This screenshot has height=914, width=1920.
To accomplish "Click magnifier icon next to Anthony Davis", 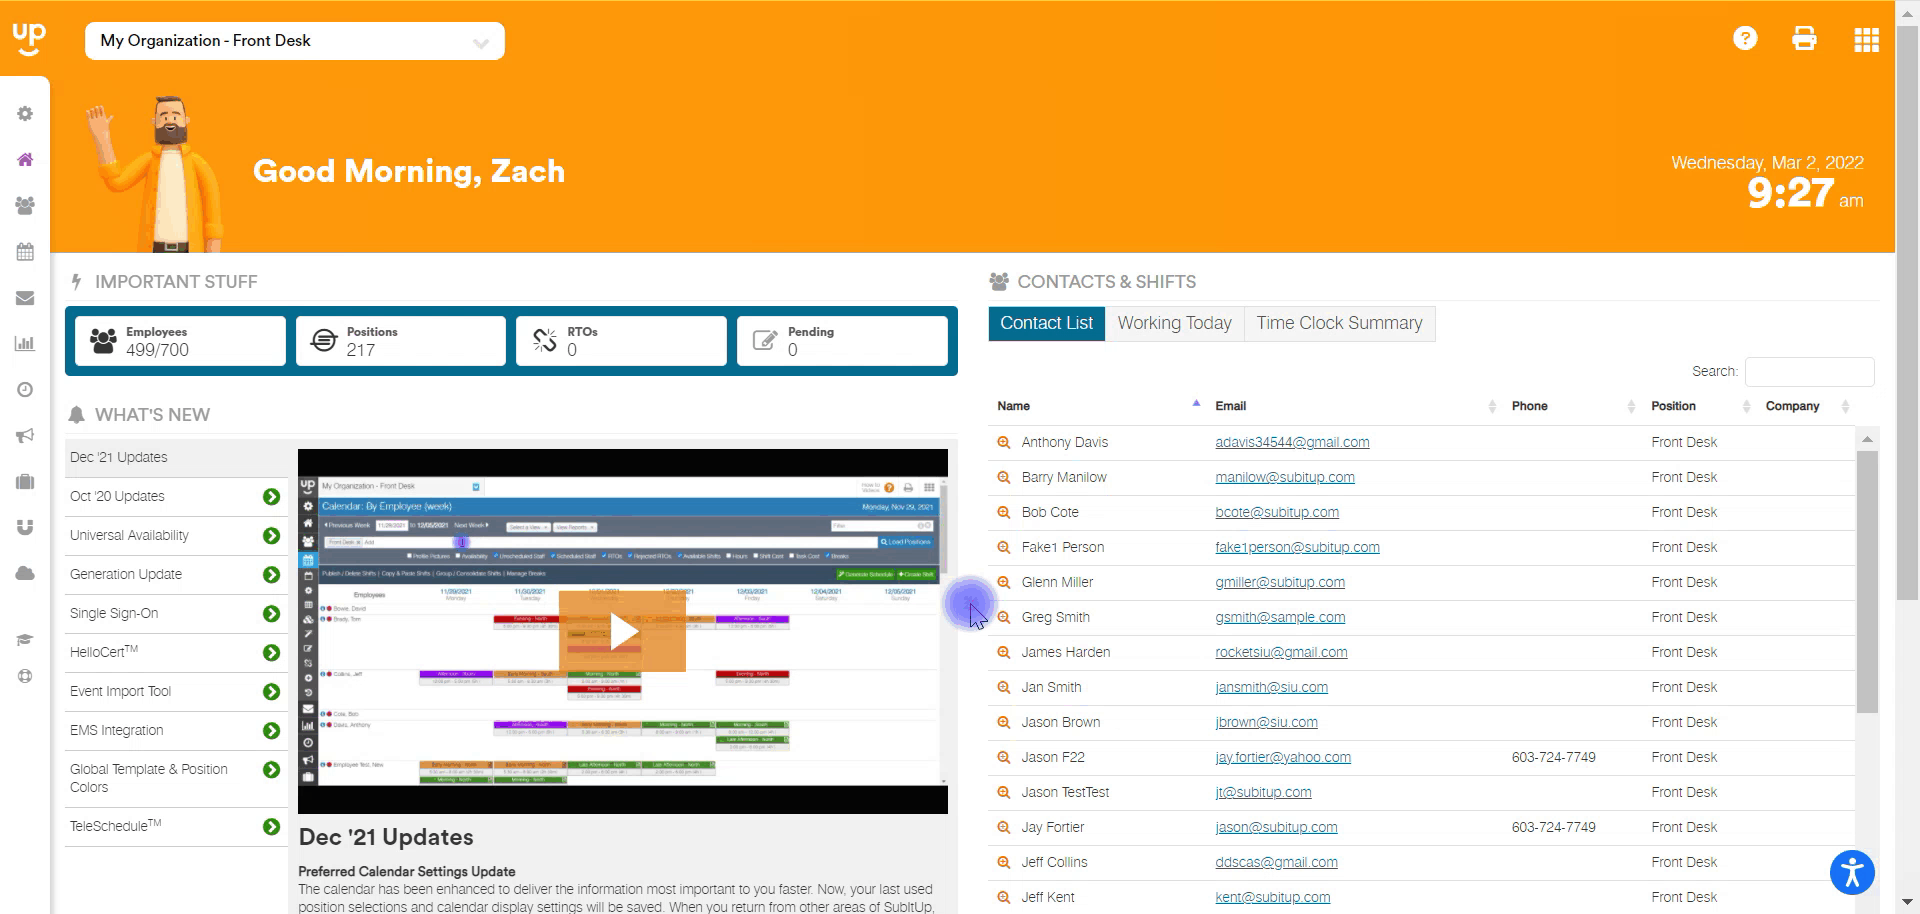I will [1003, 443].
